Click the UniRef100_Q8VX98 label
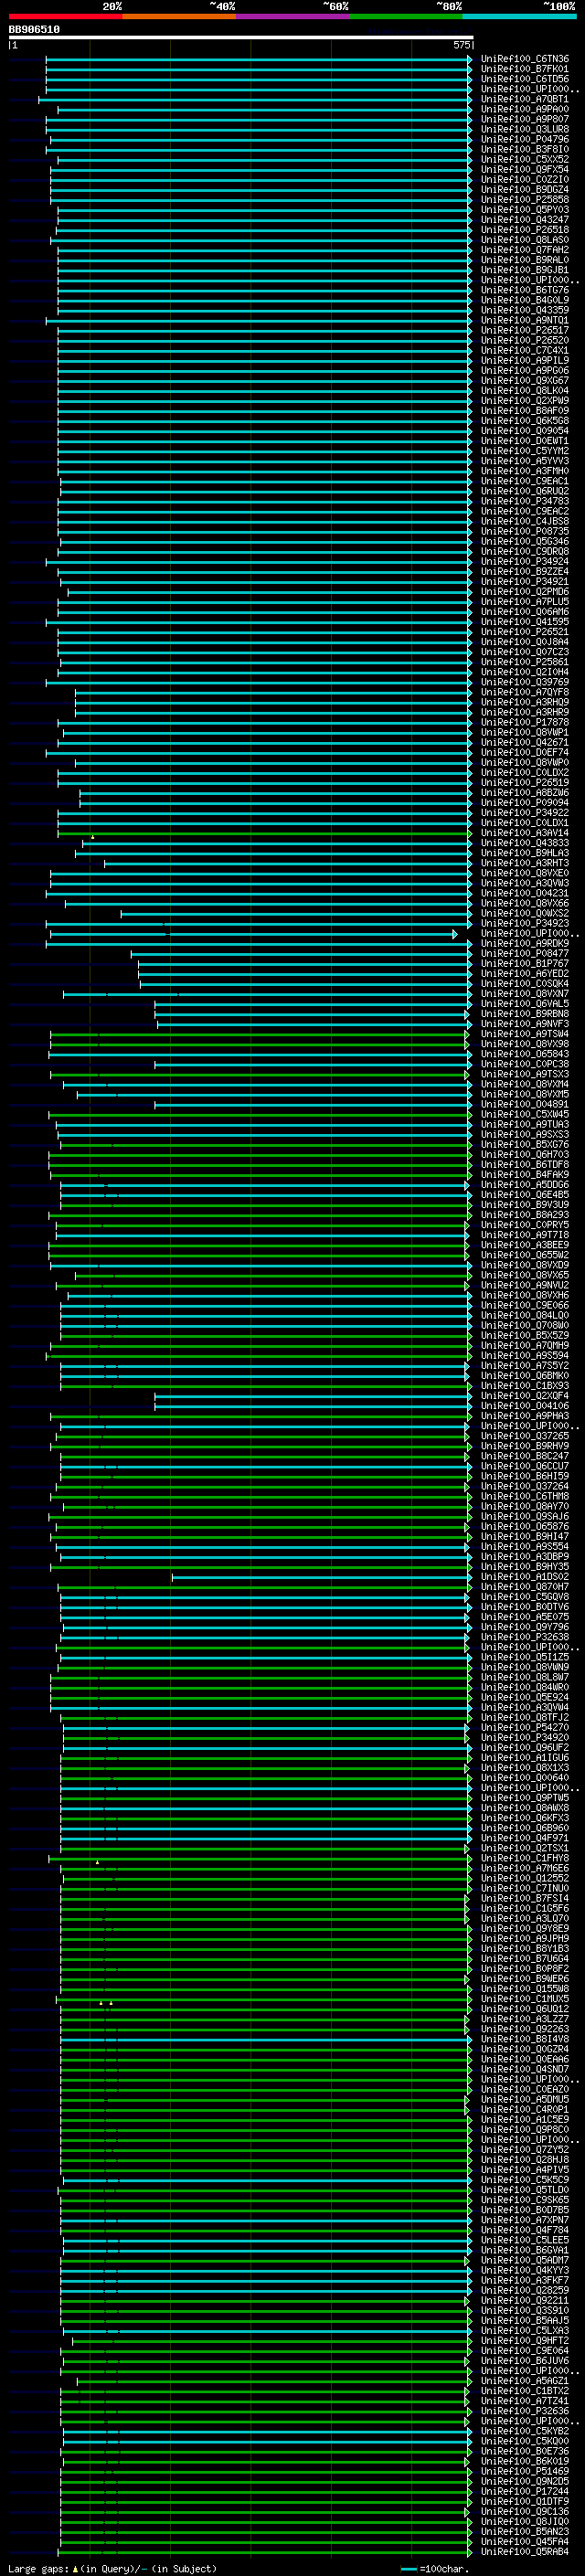Screen dimensions: 585x2576 pyautogui.click(x=524, y=1044)
